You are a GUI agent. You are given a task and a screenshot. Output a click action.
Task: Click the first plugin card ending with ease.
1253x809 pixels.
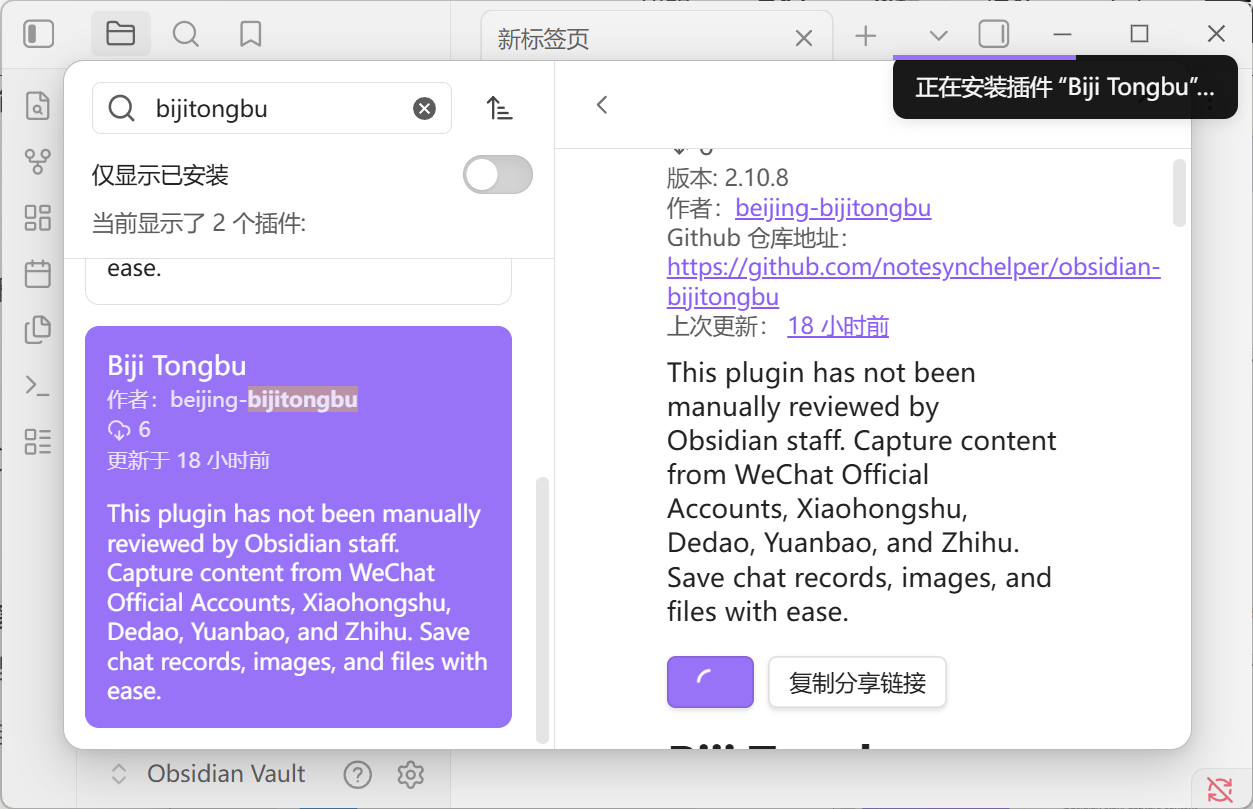[x=298, y=281]
